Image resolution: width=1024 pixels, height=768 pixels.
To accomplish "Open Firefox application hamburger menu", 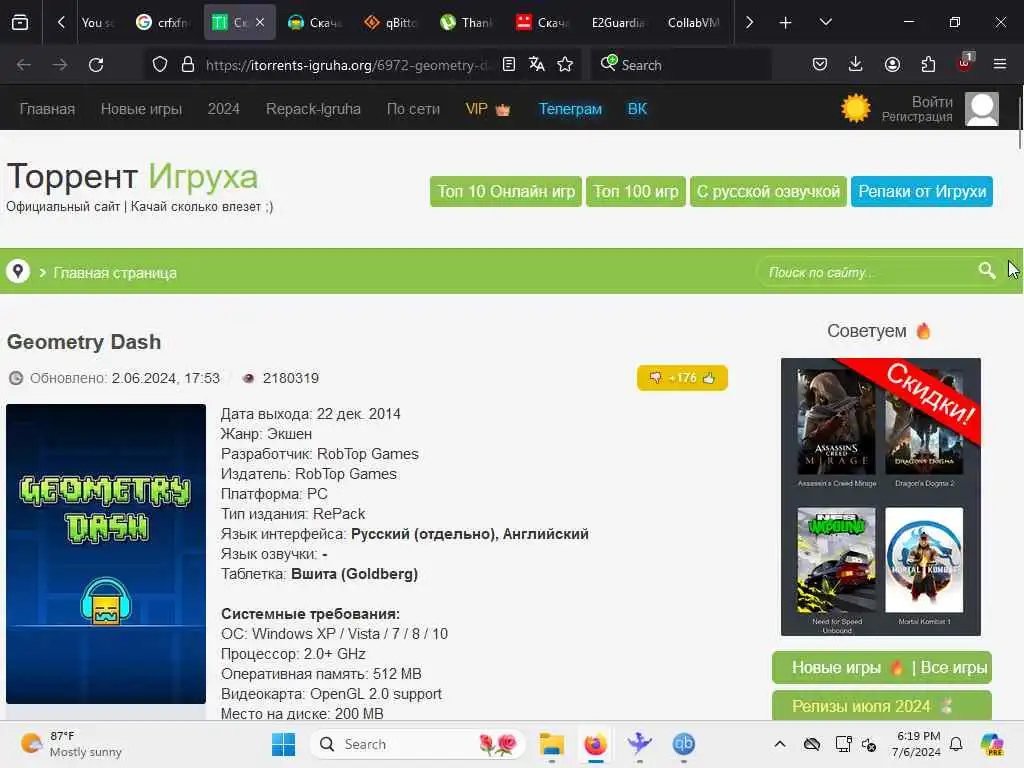I will [1000, 64].
